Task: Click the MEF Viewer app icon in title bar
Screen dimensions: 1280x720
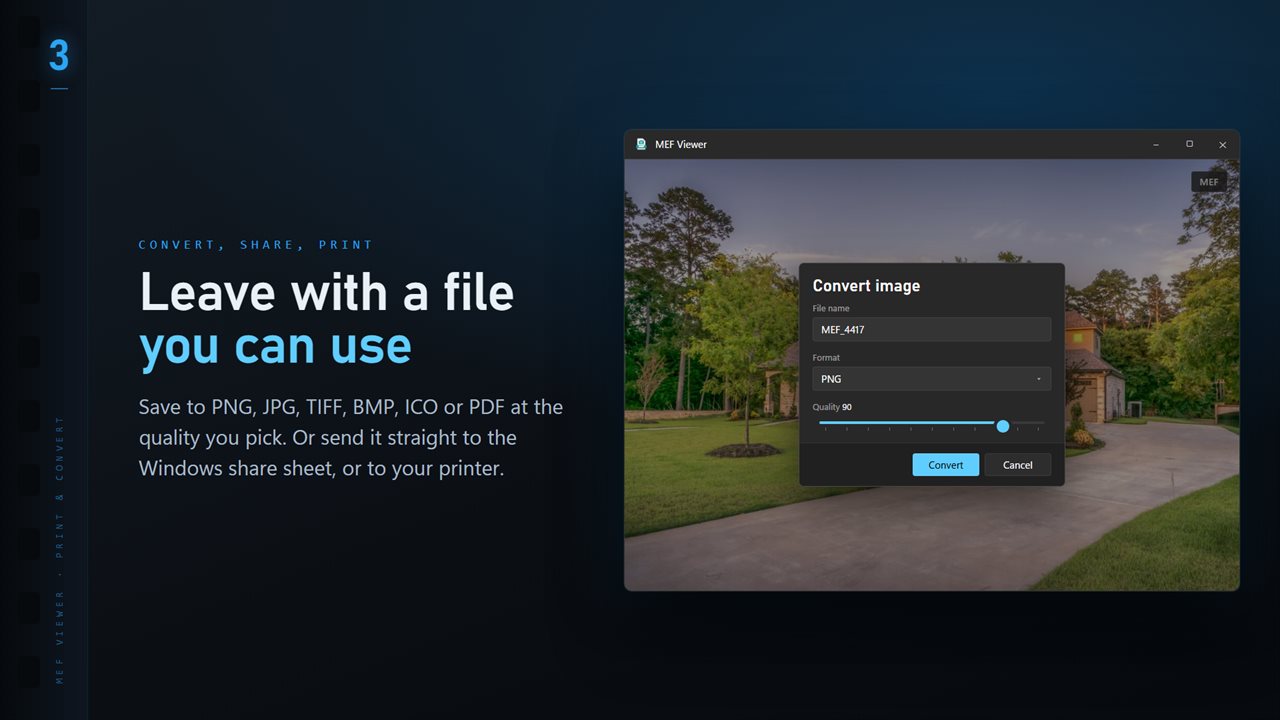Action: pos(641,144)
